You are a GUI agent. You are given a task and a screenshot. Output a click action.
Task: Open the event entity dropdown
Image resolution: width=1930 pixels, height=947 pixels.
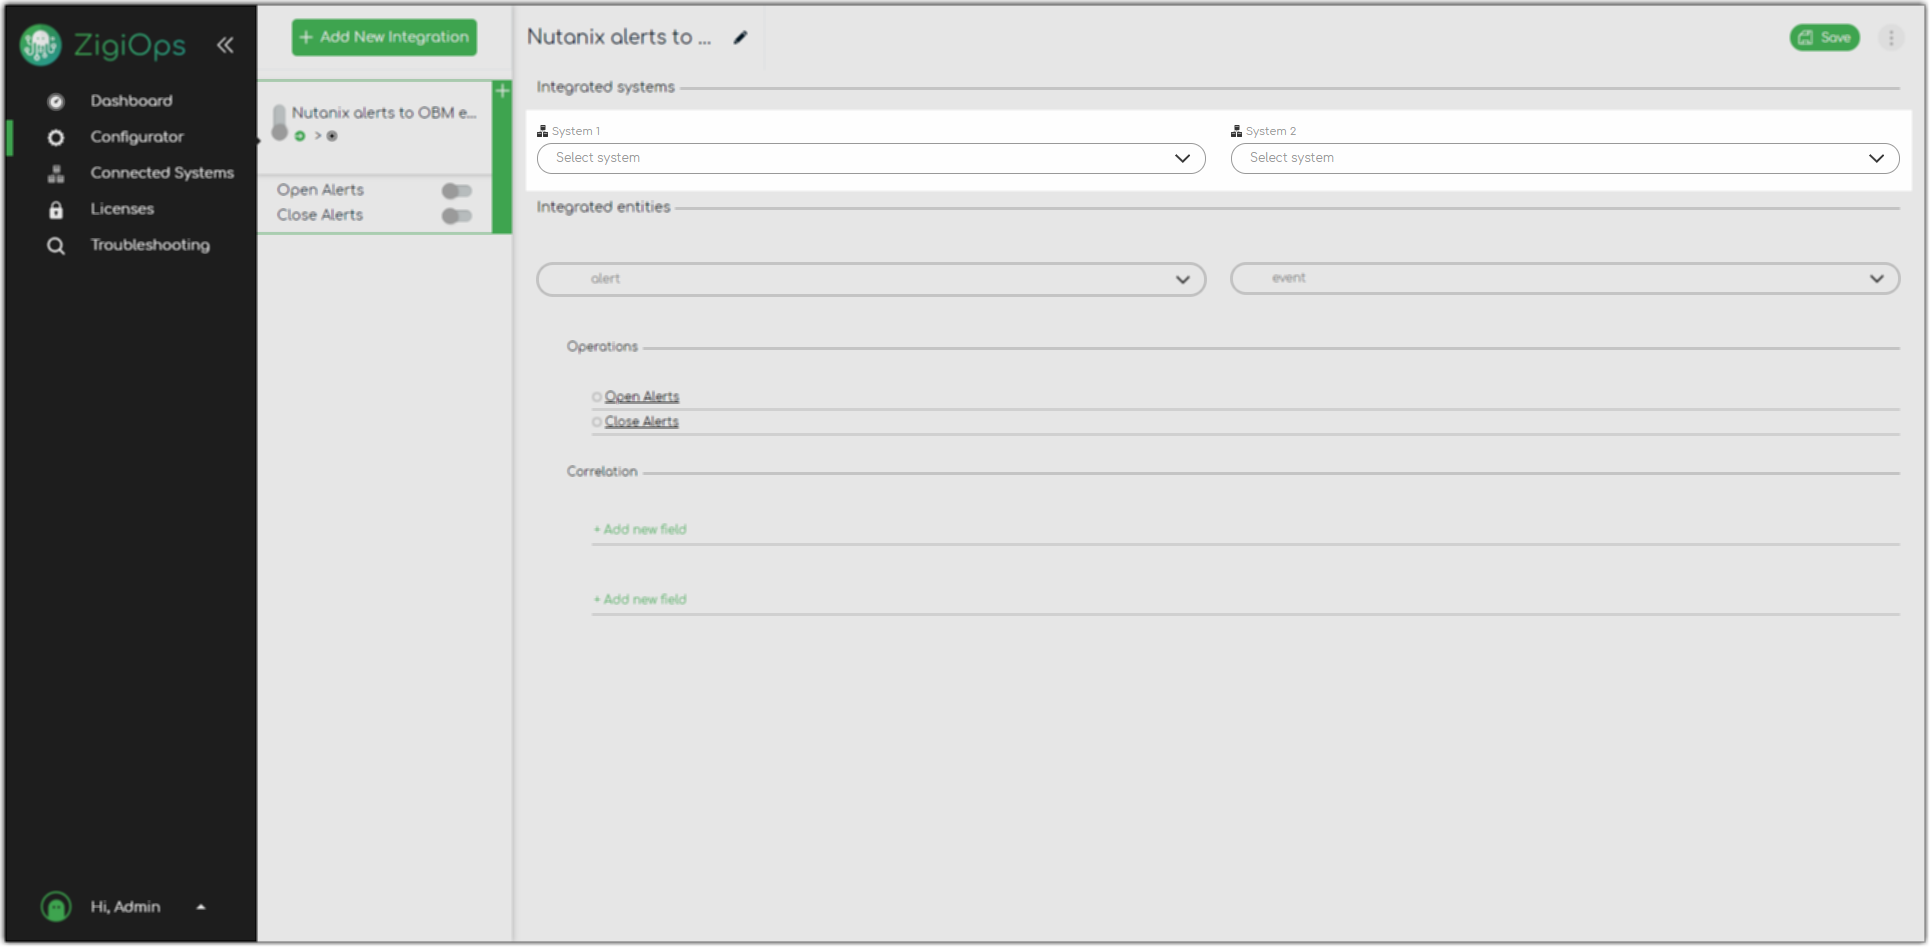click(1565, 278)
